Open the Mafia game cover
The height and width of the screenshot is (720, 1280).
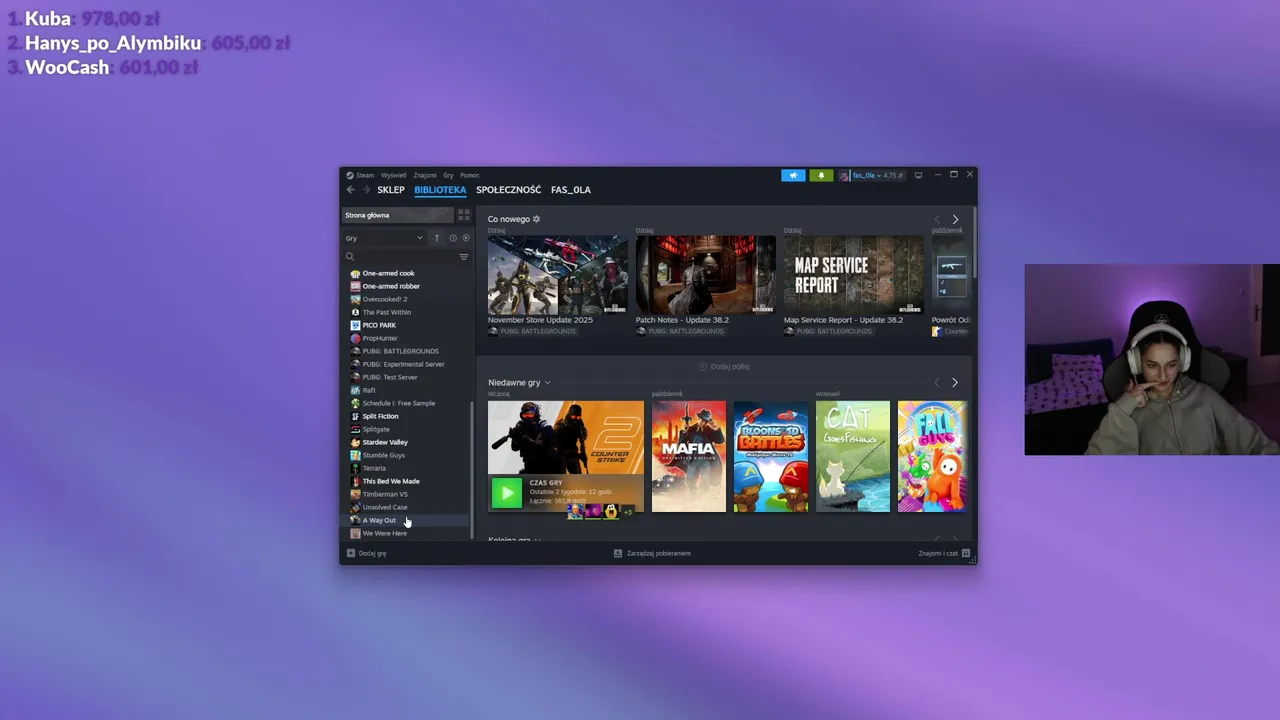tap(689, 456)
